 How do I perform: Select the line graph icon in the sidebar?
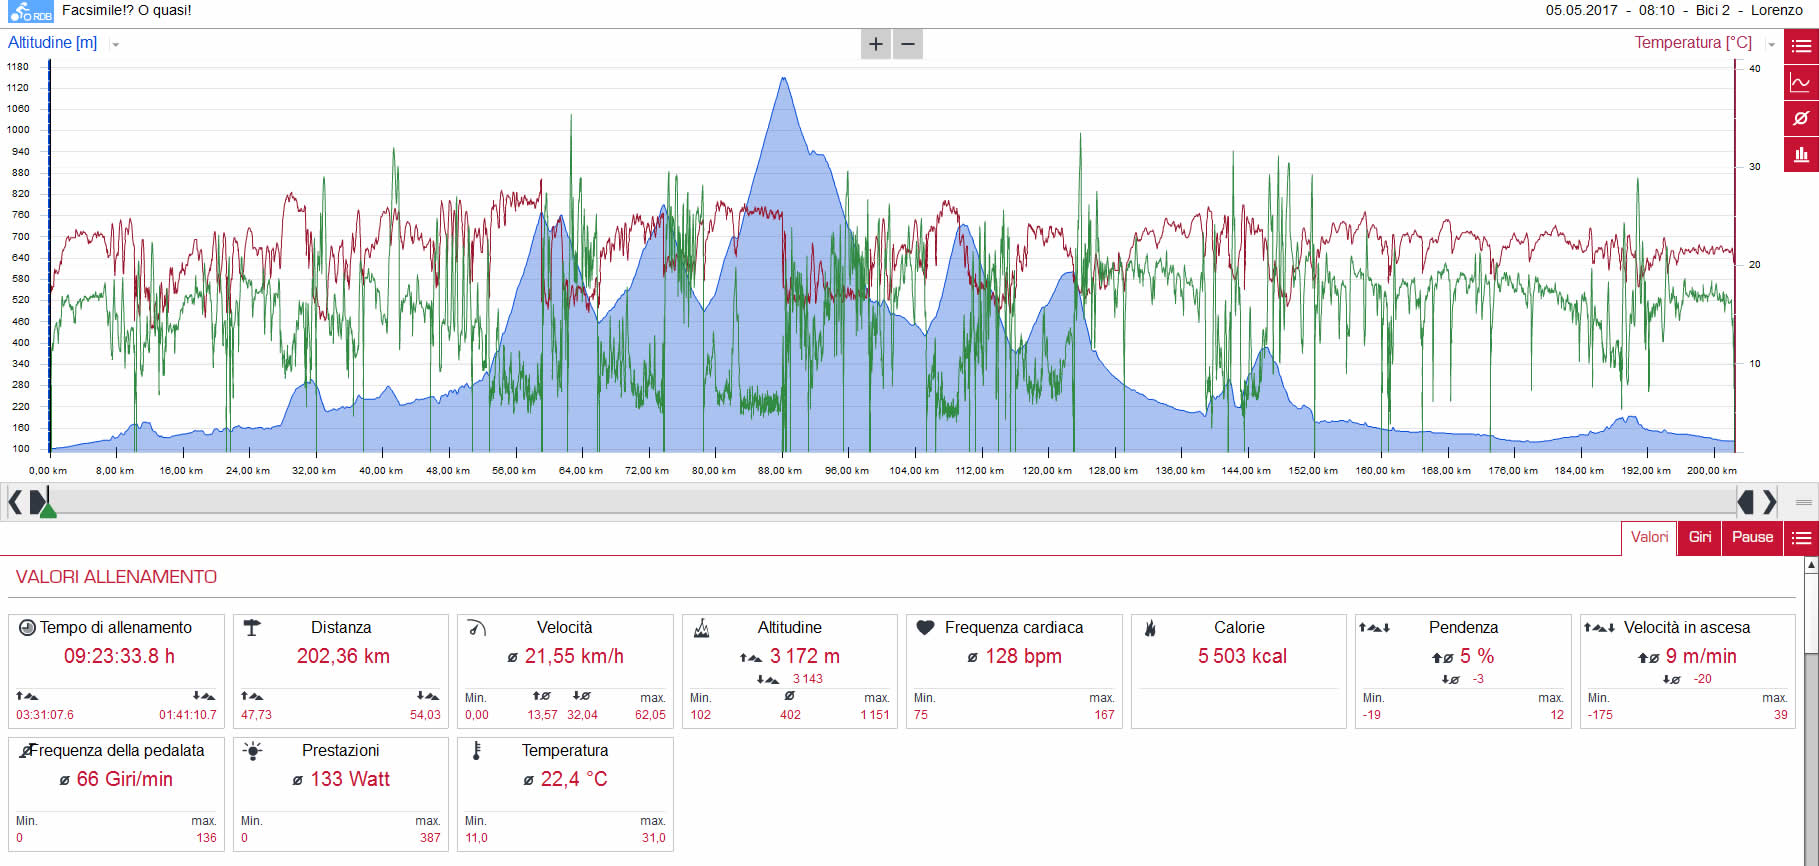1801,83
